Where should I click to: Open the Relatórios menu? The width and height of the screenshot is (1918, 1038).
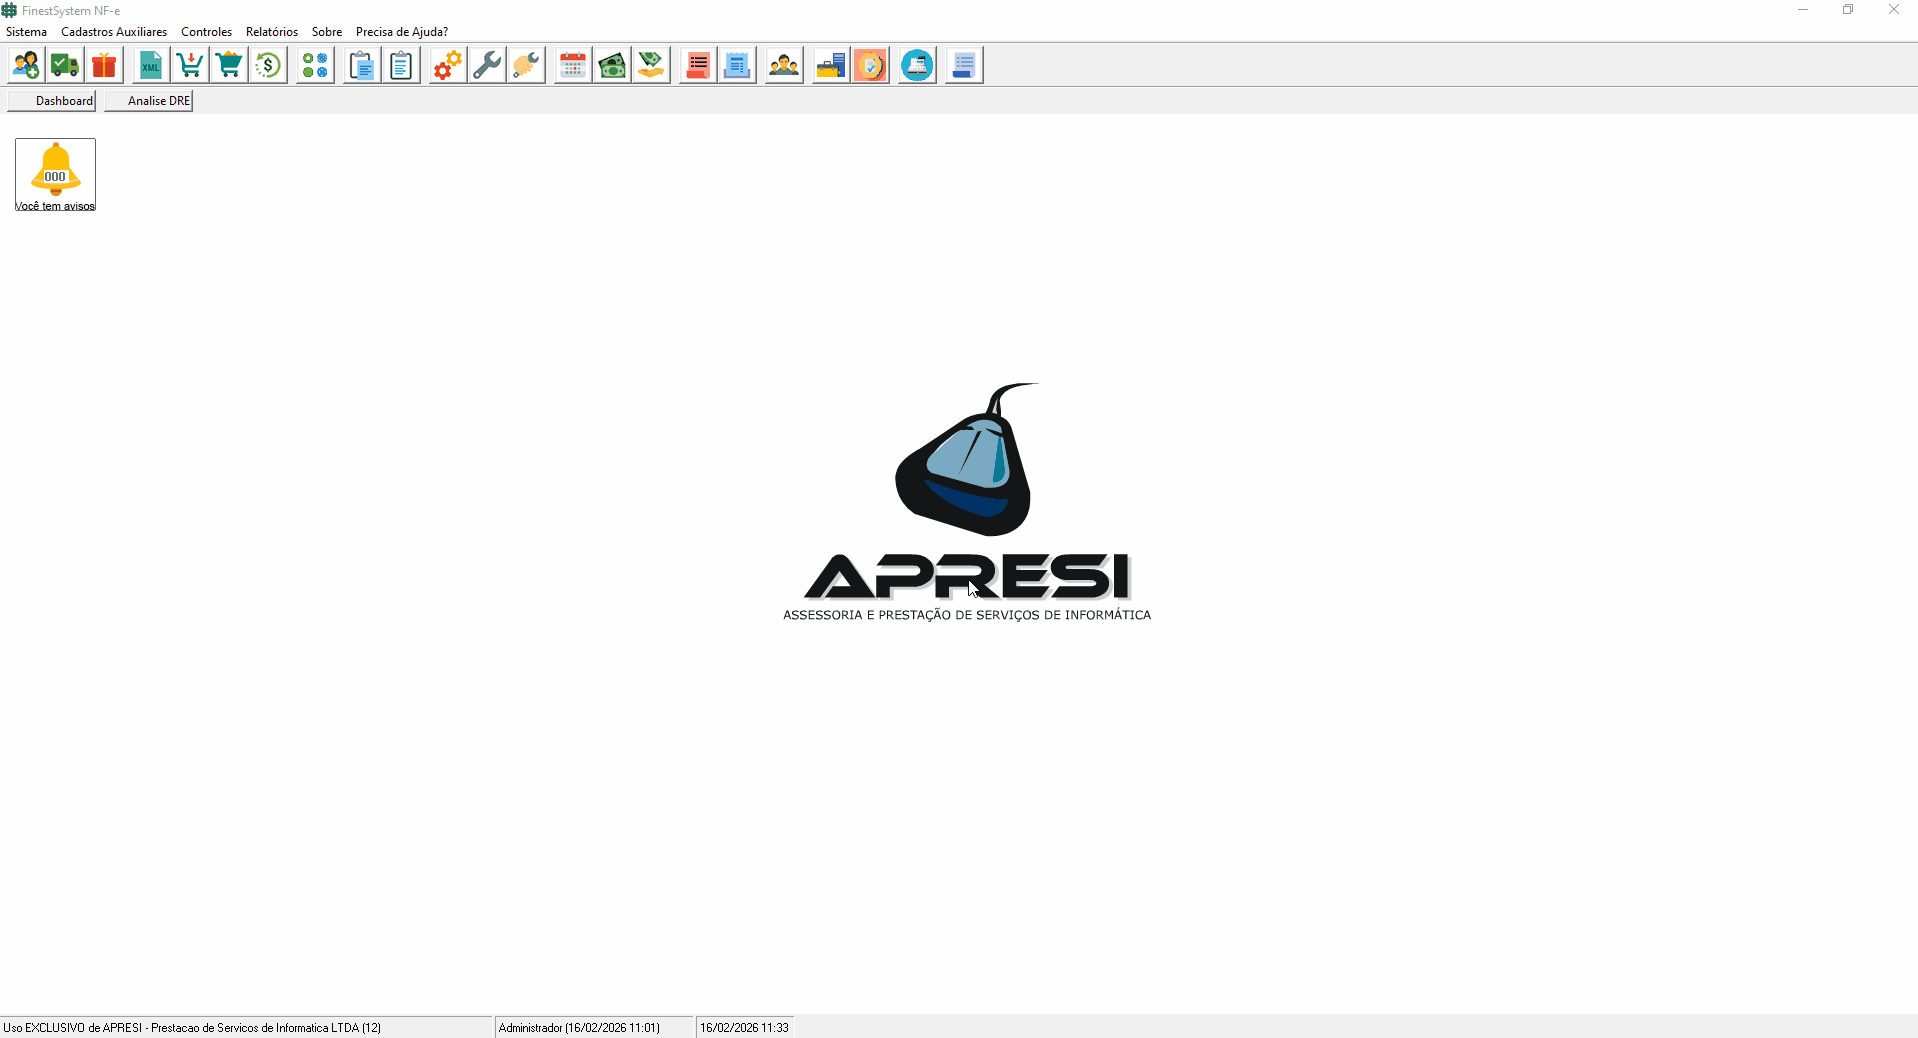[271, 32]
